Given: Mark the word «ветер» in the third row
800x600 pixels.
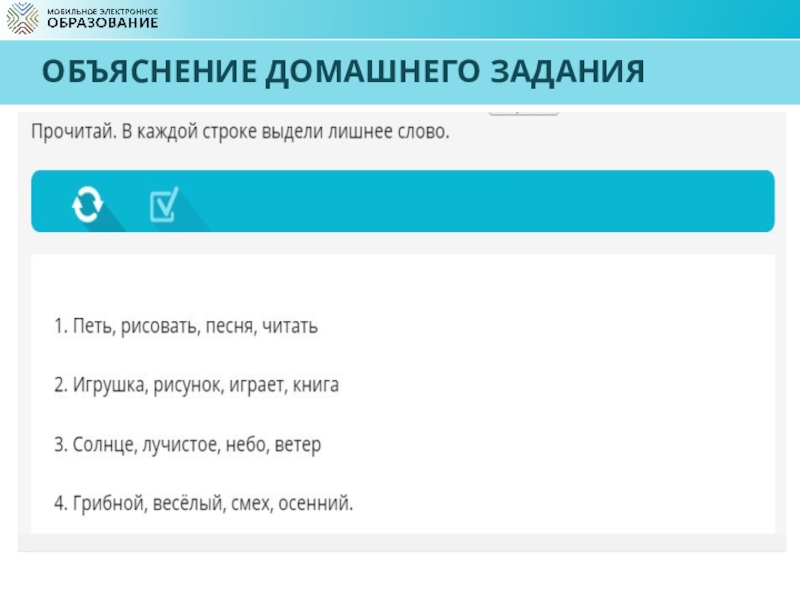Looking at the screenshot, I should pyautogui.click(x=299, y=444).
